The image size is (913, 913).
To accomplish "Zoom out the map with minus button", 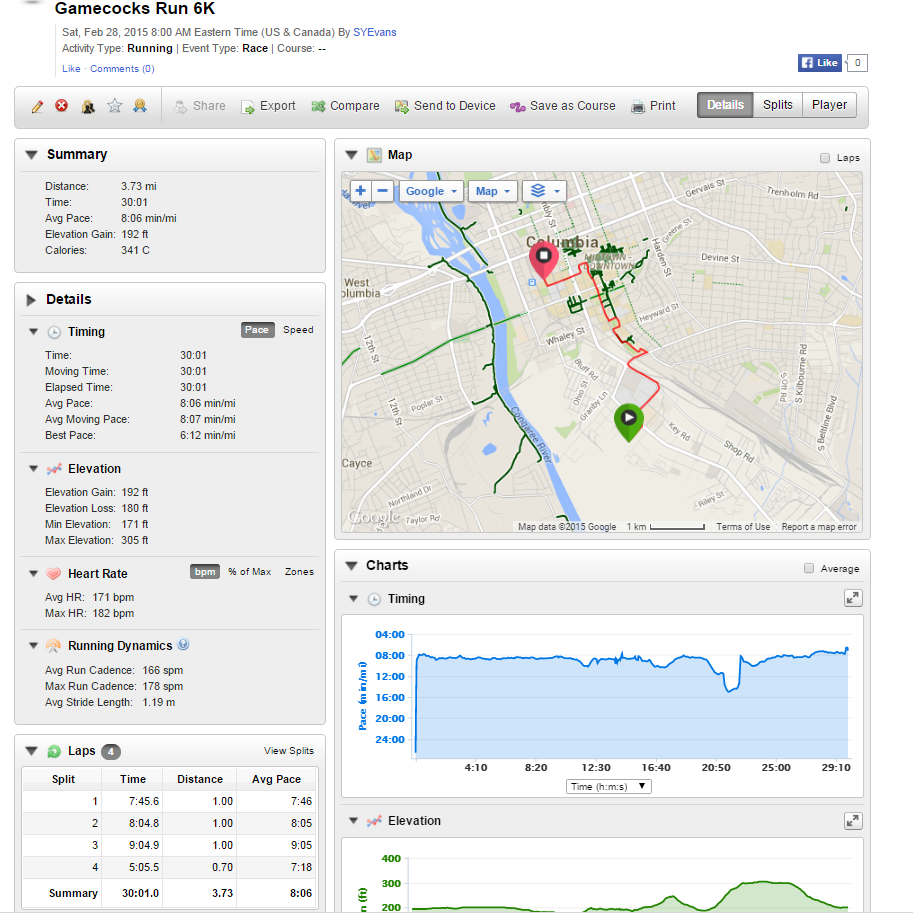I will 382,191.
